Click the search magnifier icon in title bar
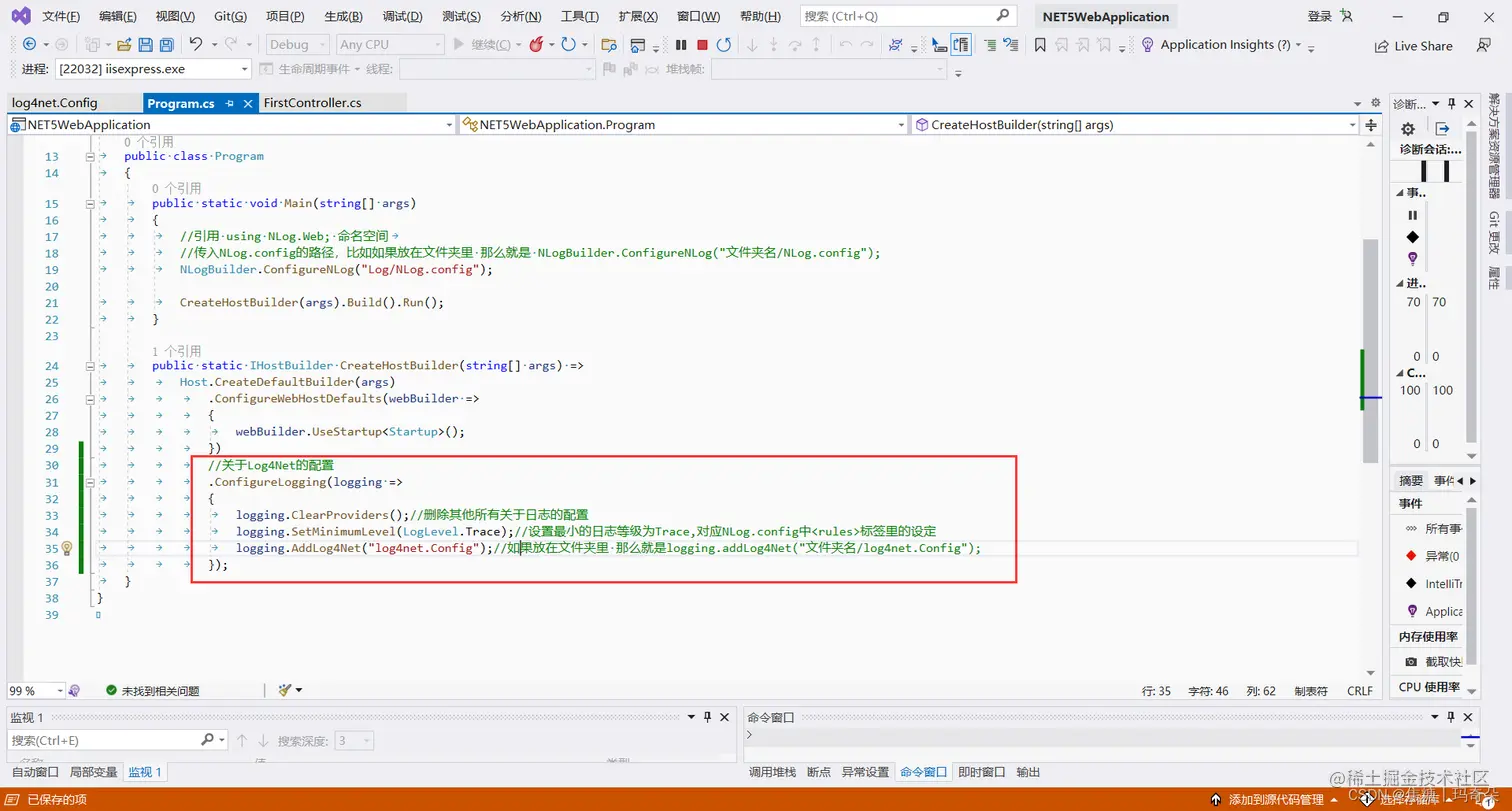Viewport: 1512px width, 811px height. click(x=1003, y=15)
